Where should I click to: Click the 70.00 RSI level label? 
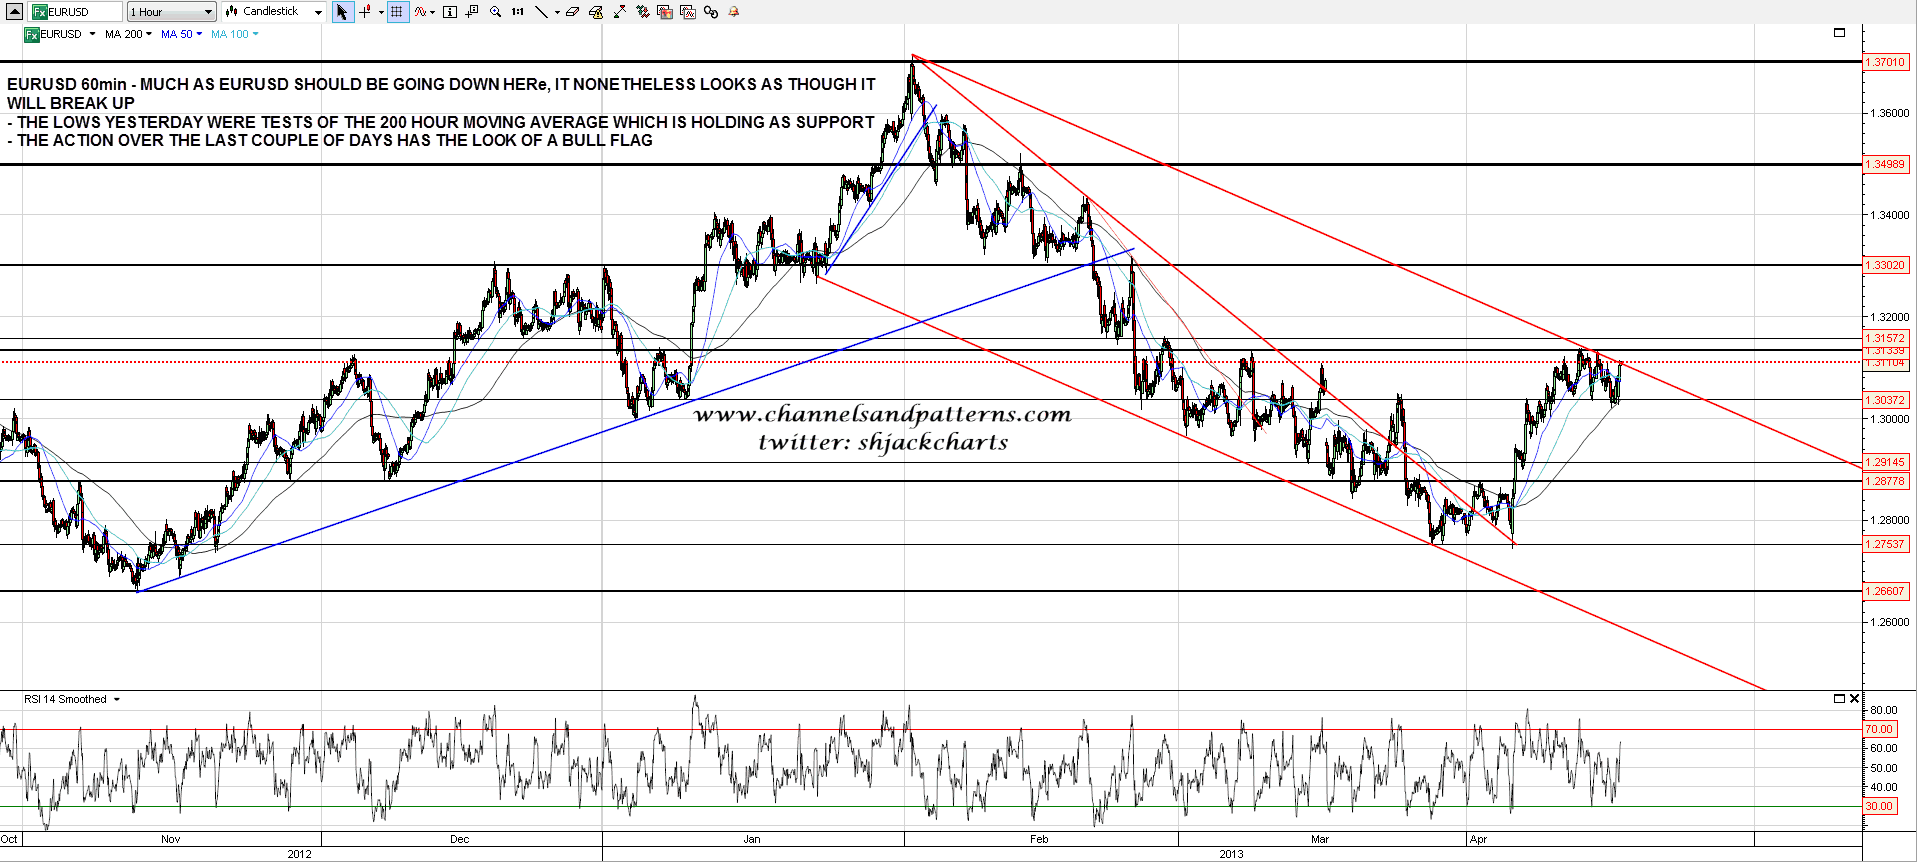click(x=1879, y=729)
